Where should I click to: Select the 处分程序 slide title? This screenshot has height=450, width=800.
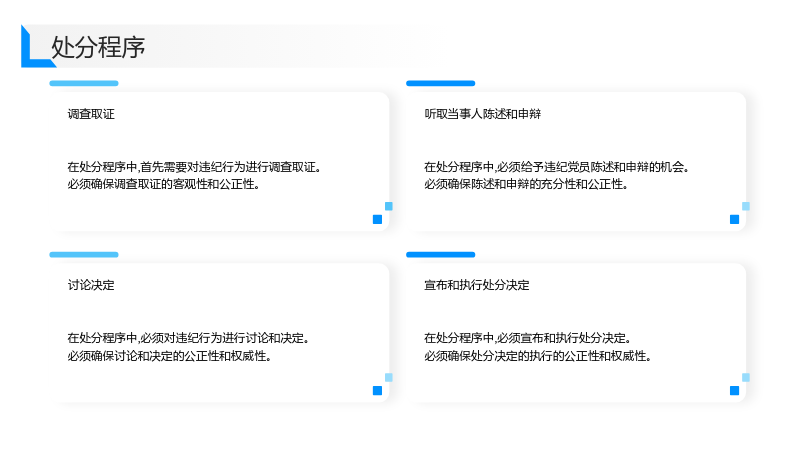(98, 47)
